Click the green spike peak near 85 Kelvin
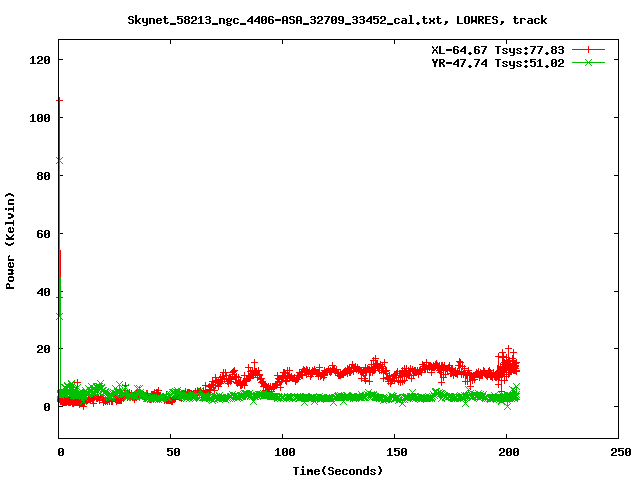Screen dimensions: 640x480 (x=60, y=161)
